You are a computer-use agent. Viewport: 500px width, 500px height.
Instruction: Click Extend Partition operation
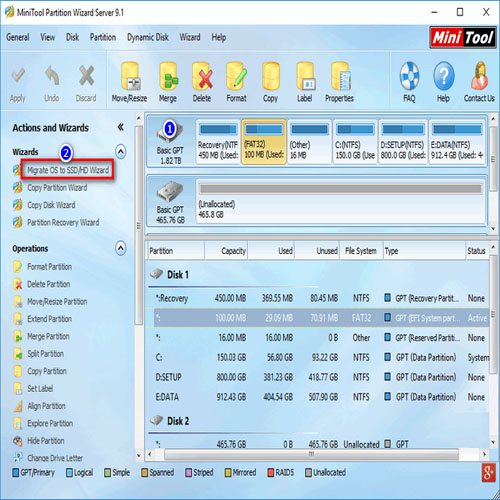click(x=49, y=319)
